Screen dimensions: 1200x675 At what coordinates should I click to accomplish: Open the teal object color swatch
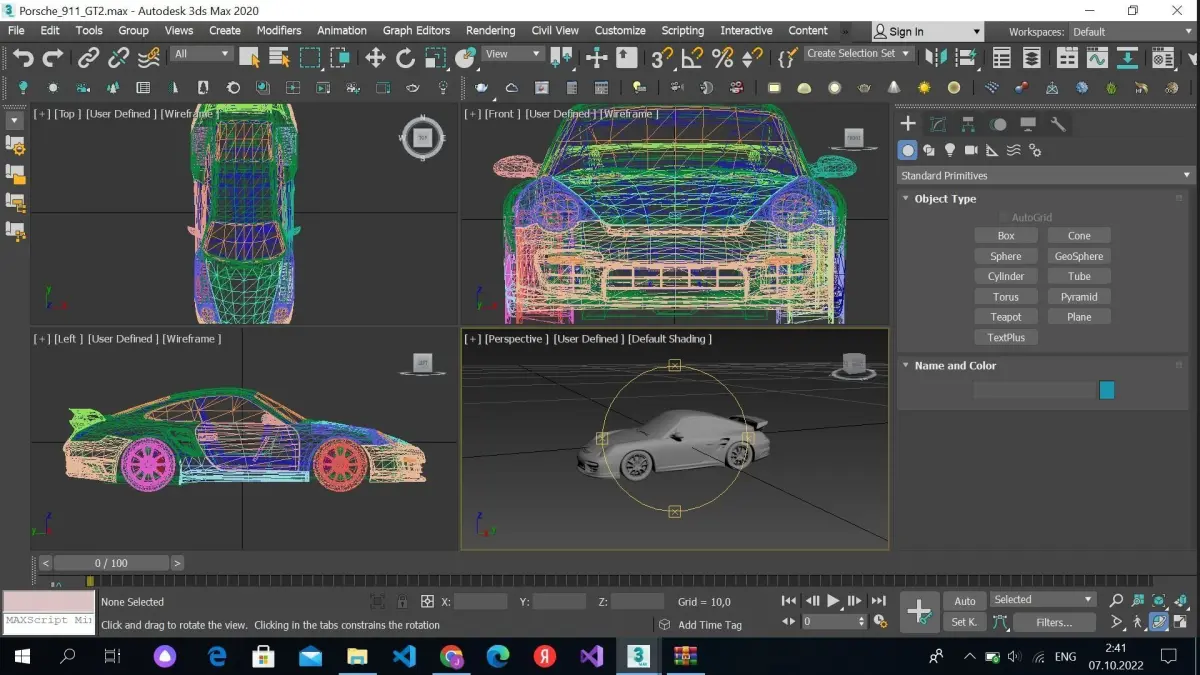pyautogui.click(x=1106, y=390)
